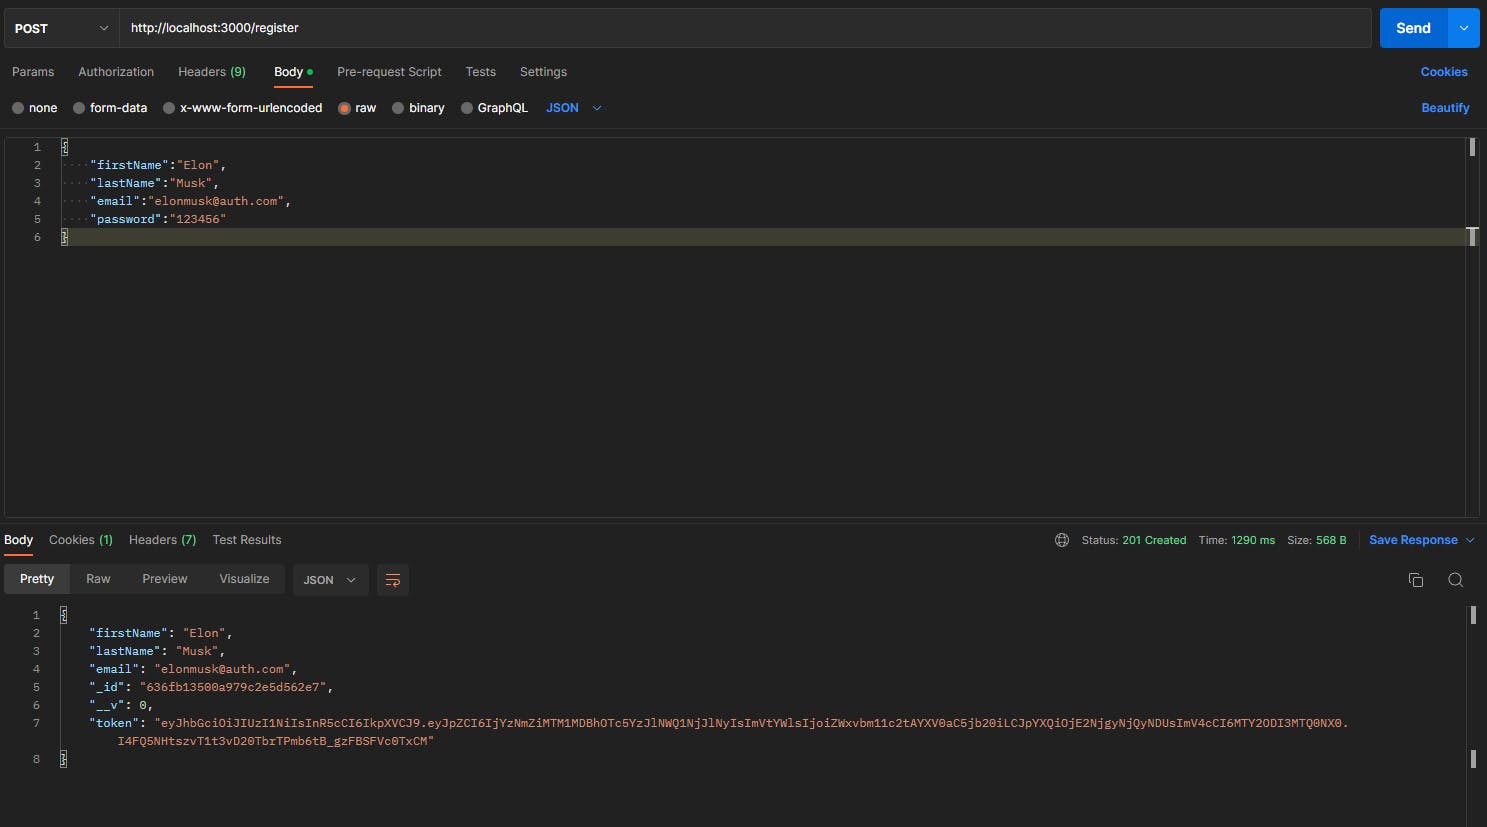Click the "lastName":"Musk" line in request editor
Image resolution: width=1487 pixels, height=827 pixels.
(154, 183)
